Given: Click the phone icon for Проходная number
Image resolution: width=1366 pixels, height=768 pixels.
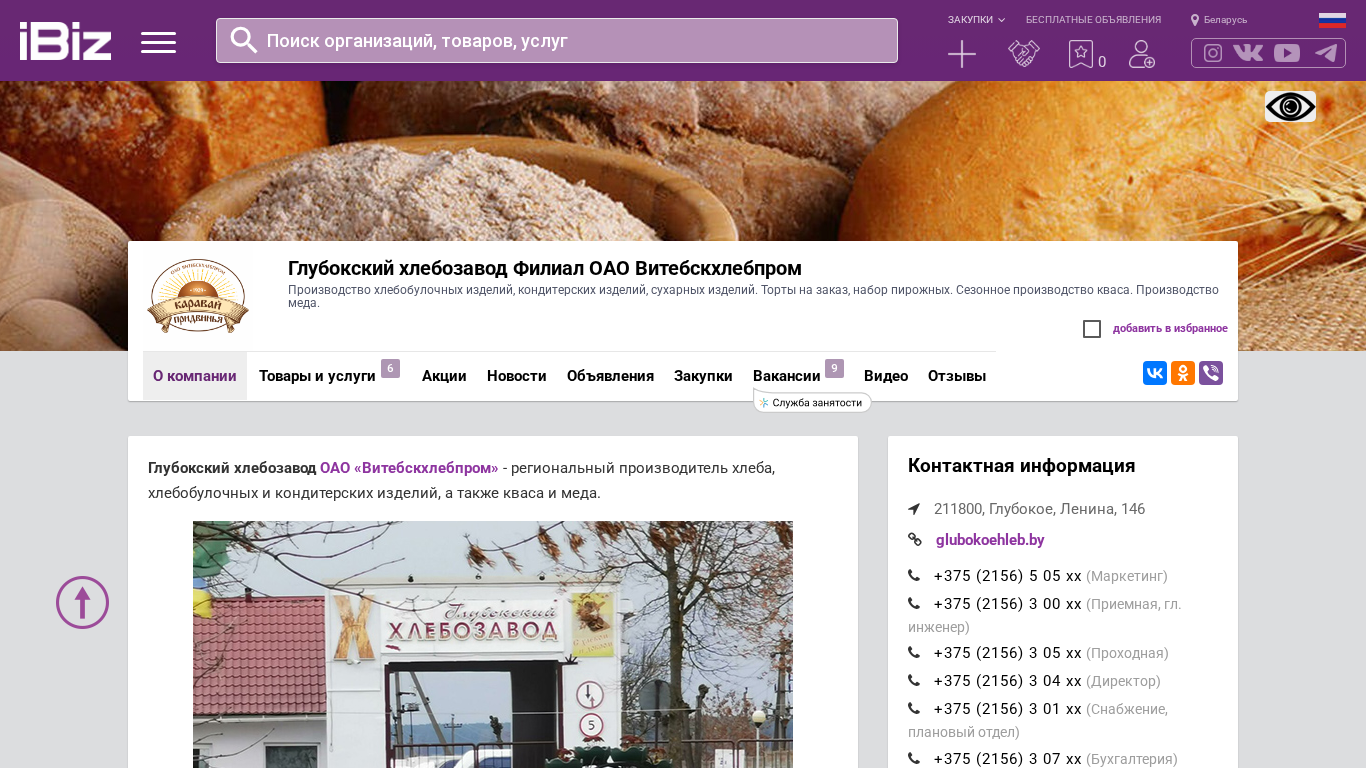Looking at the screenshot, I should [914, 653].
